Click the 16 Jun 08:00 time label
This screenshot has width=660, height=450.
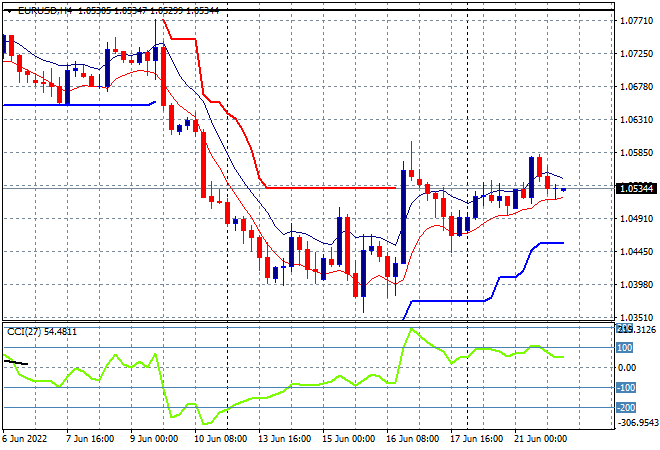point(412,439)
